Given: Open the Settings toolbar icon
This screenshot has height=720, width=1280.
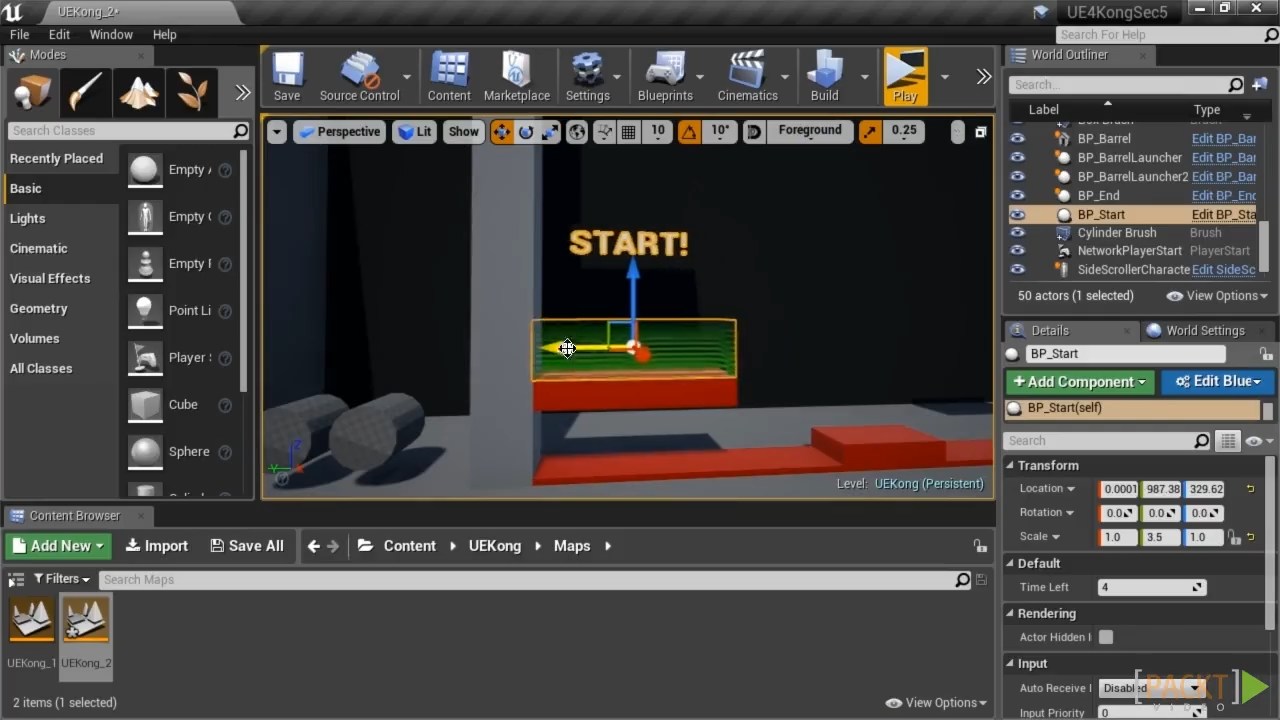Looking at the screenshot, I should tap(587, 77).
